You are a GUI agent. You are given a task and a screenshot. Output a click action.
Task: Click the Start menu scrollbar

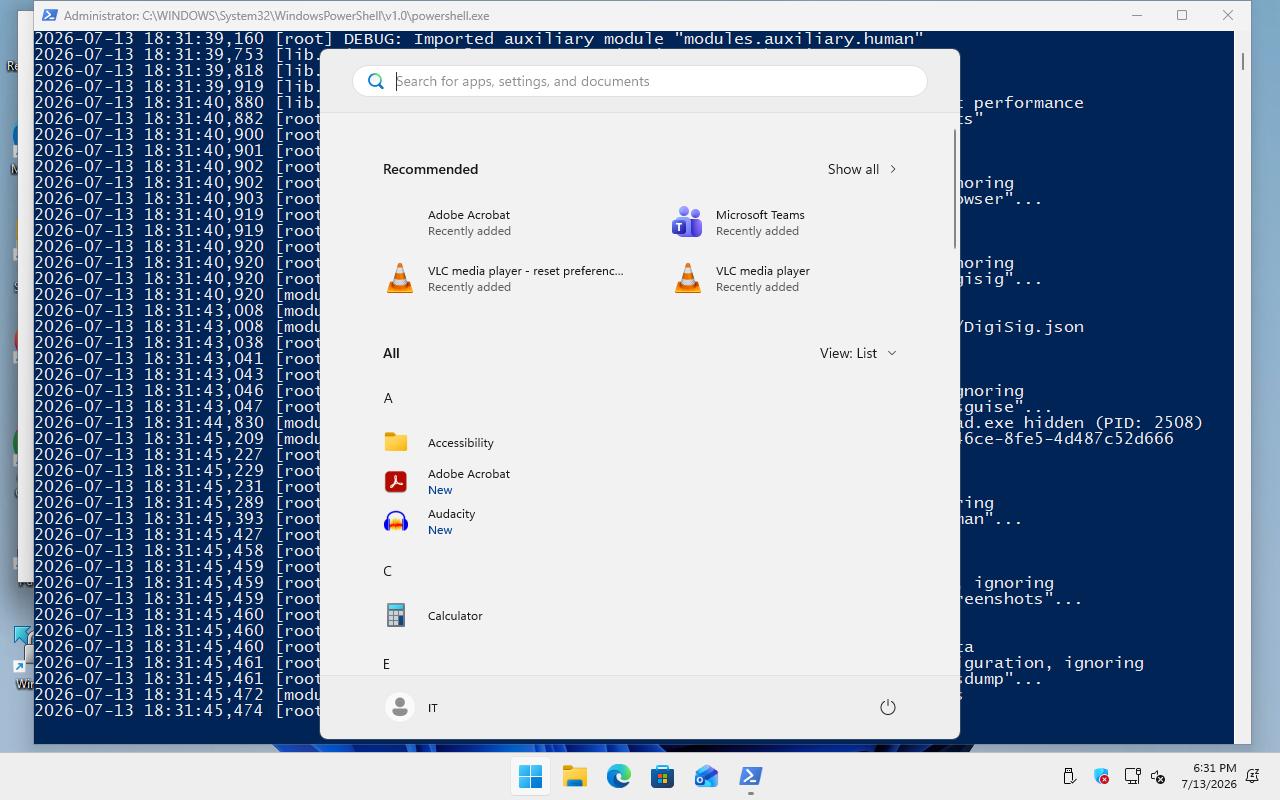coord(955,190)
